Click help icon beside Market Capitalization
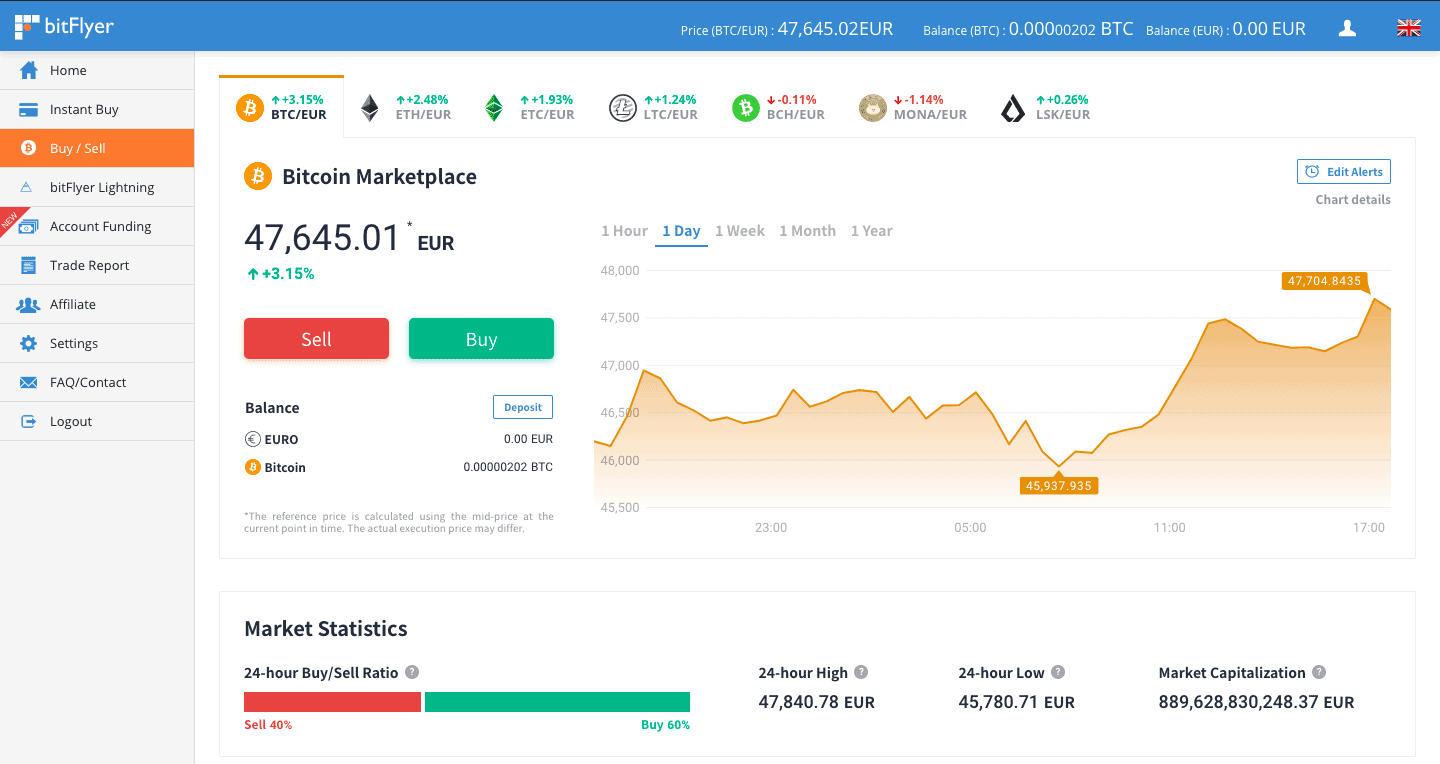1440x764 pixels. coord(1319,672)
